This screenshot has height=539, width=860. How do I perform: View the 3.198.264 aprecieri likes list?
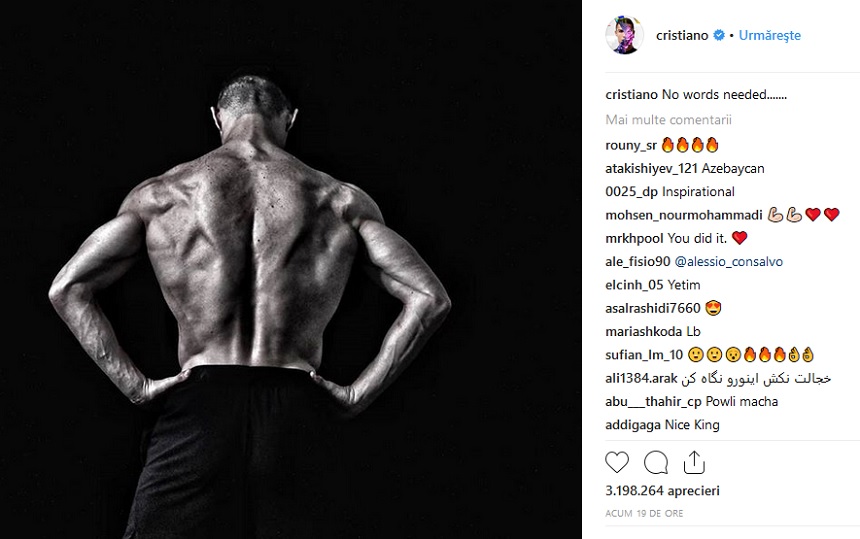click(x=663, y=490)
